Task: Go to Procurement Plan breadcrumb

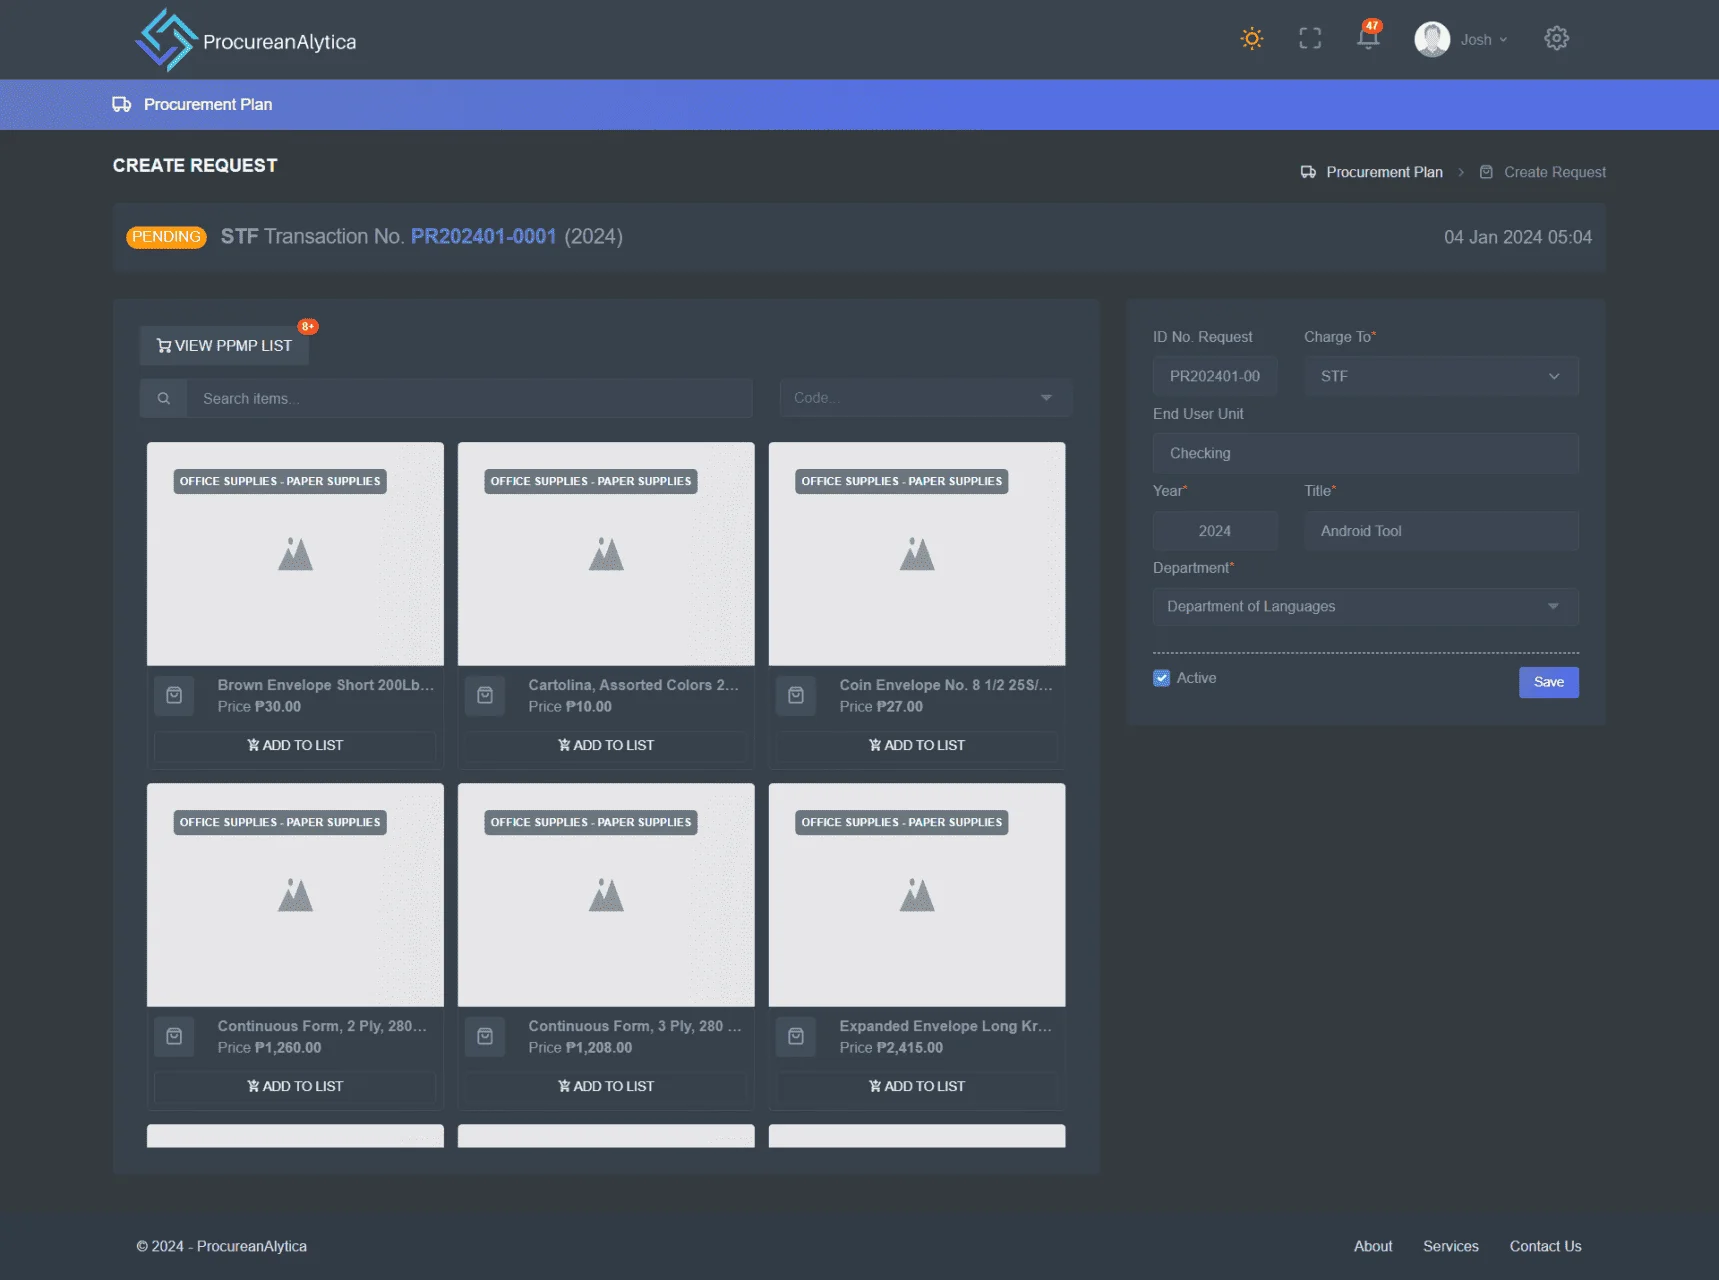Action: 1384,172
